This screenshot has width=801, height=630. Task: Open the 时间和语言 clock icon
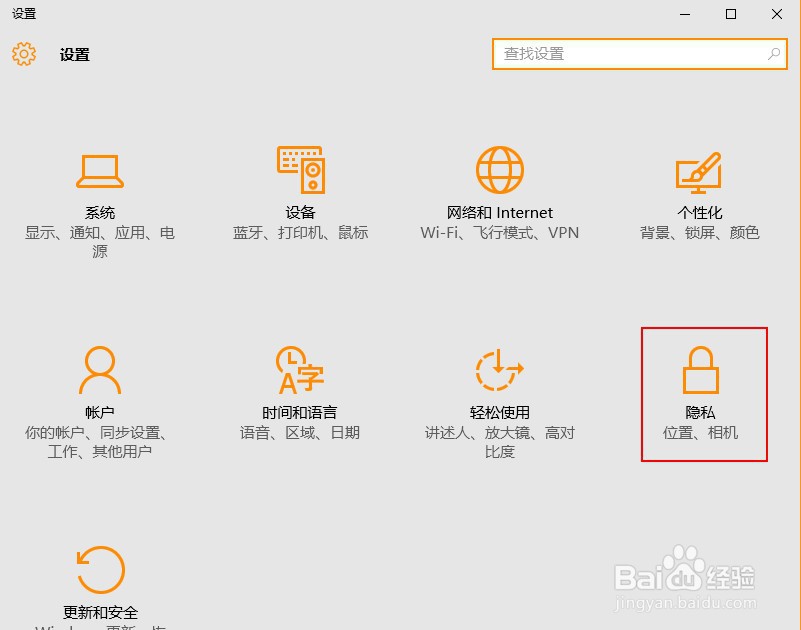[300, 370]
